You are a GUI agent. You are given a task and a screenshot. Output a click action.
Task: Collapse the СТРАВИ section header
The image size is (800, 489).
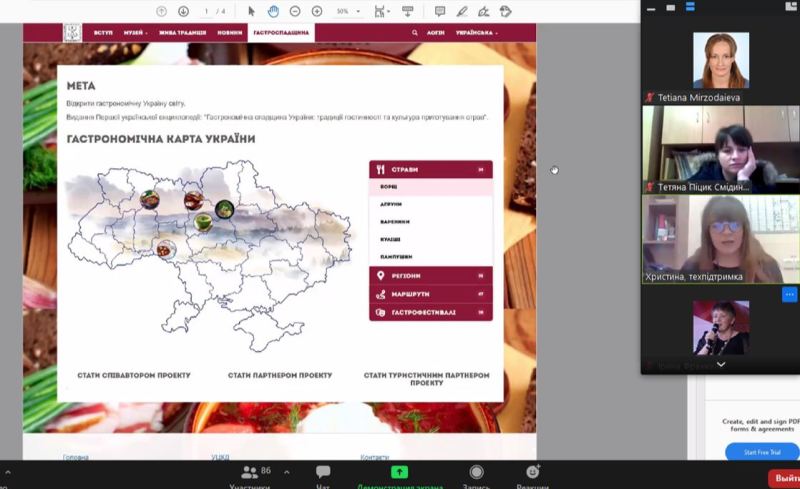pyautogui.click(x=431, y=169)
